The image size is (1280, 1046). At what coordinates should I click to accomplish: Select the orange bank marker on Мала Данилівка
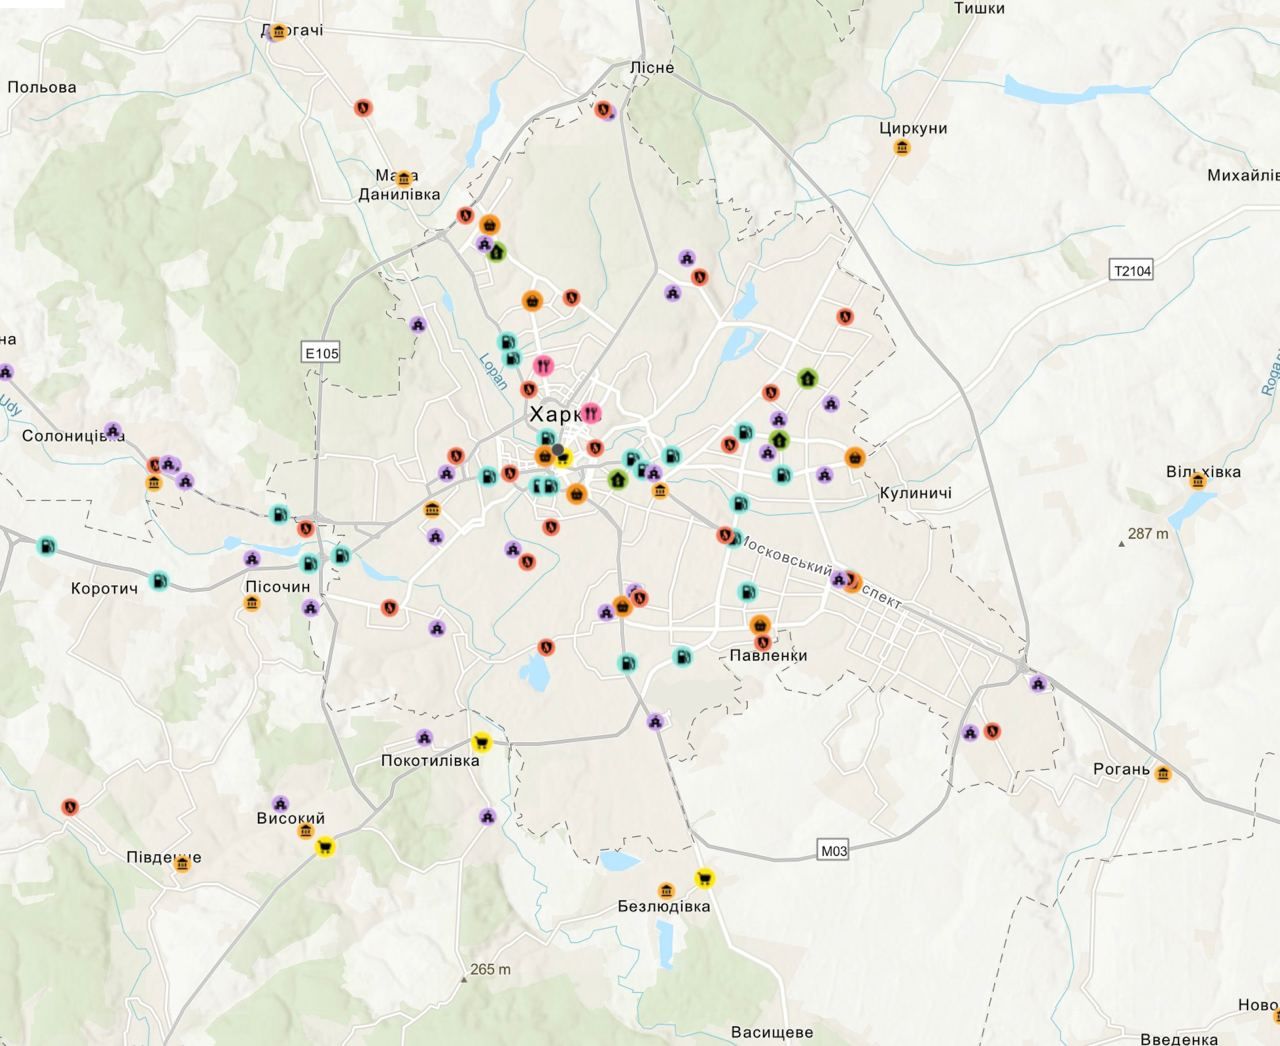pyautogui.click(x=404, y=179)
